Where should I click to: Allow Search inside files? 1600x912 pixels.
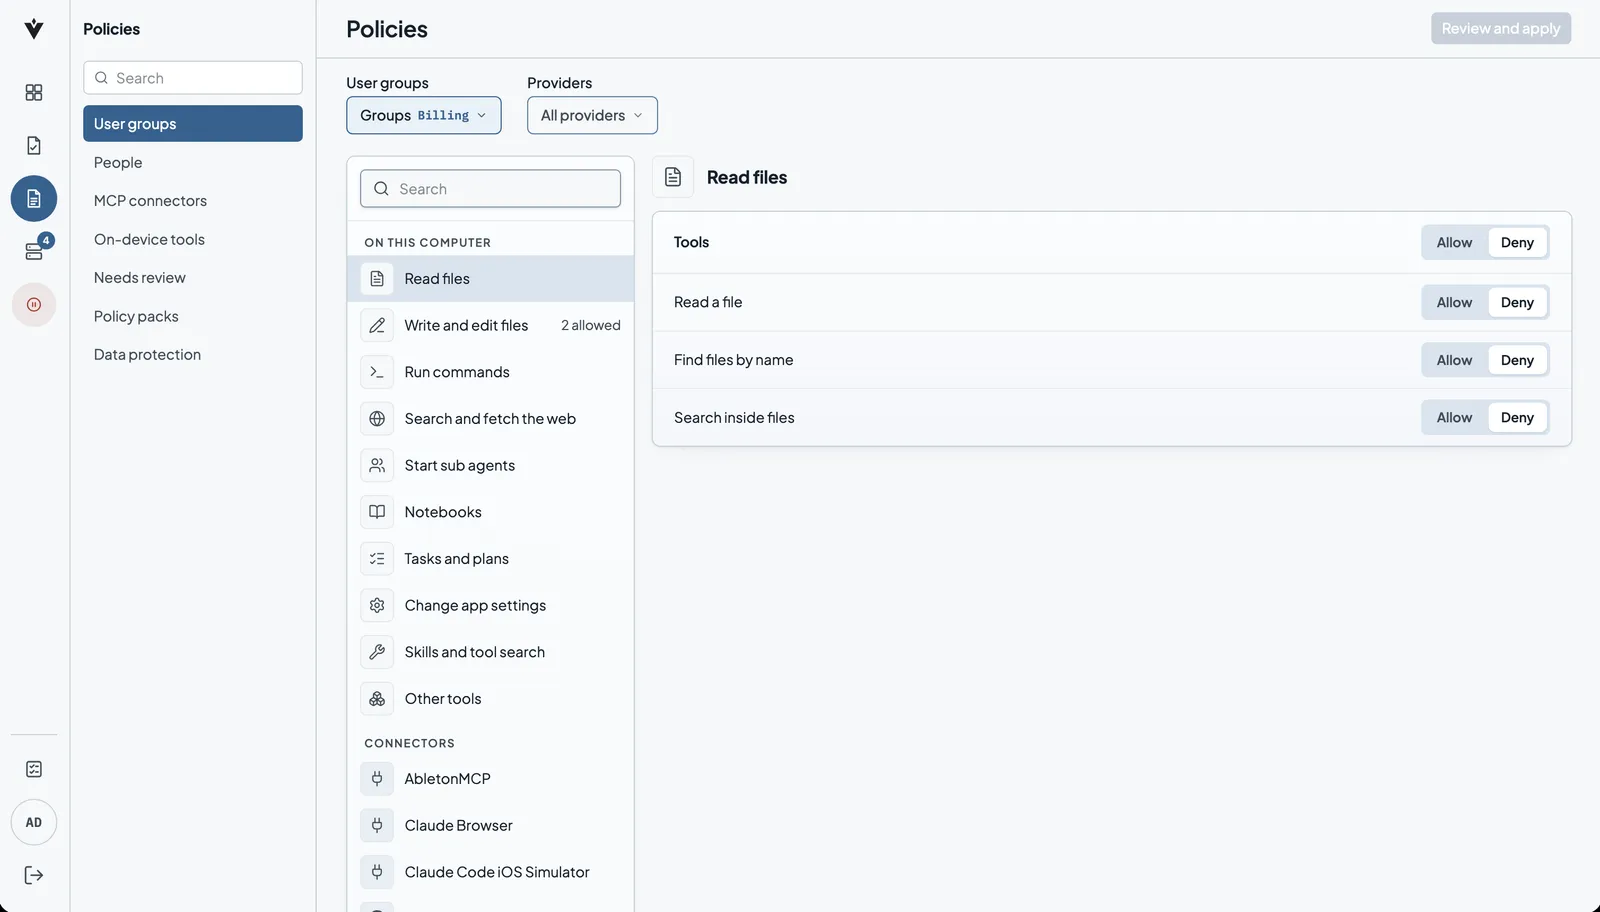click(1454, 417)
